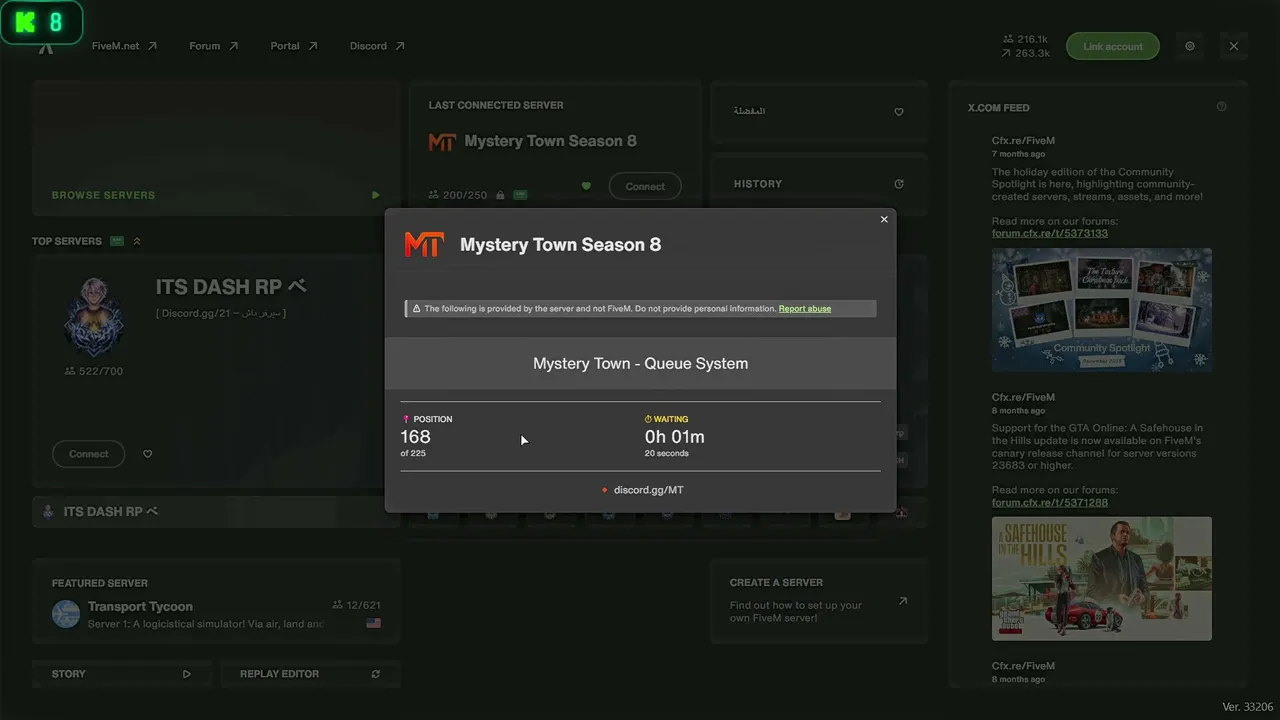Open the Portal link in top bar
1280x720 pixels.
tap(294, 46)
